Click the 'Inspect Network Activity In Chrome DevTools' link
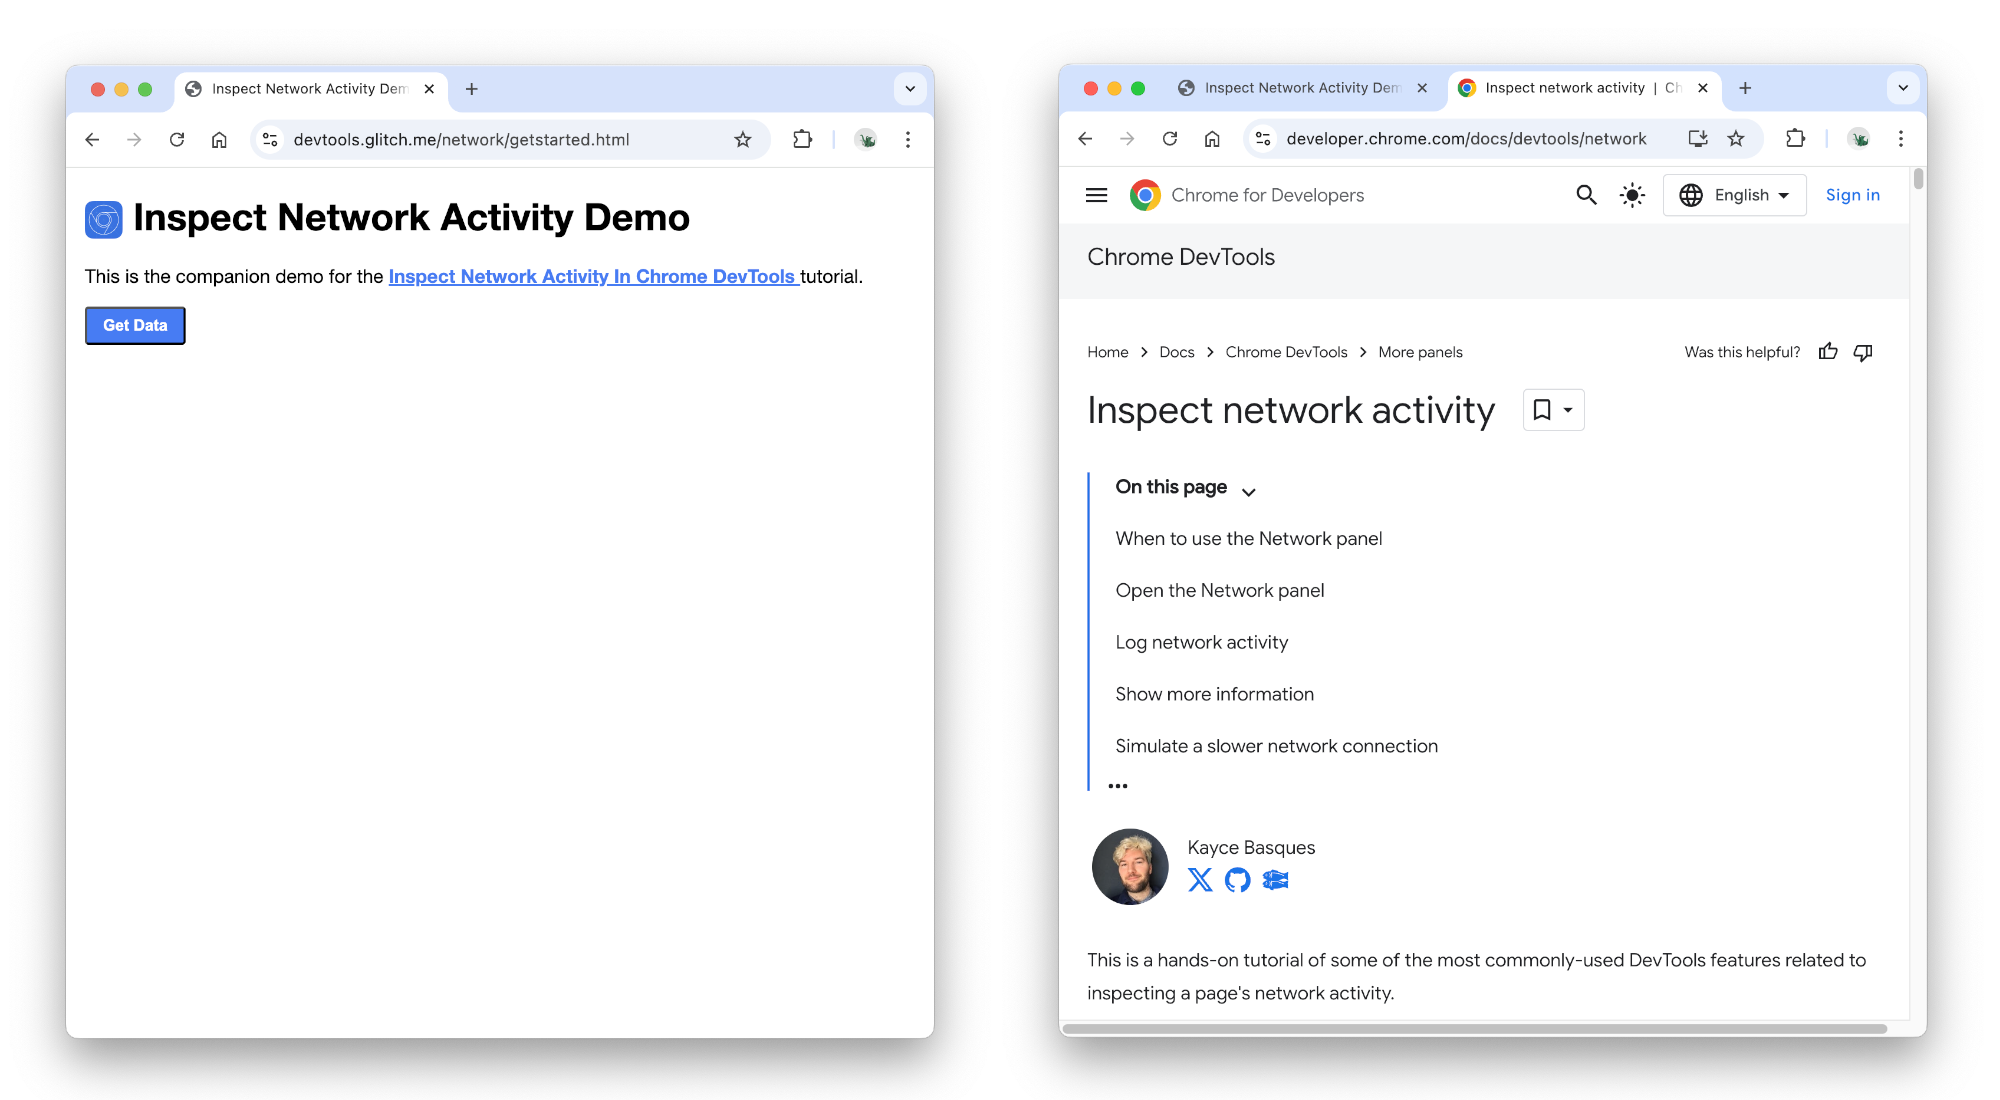2000x1100 pixels. tap(592, 276)
